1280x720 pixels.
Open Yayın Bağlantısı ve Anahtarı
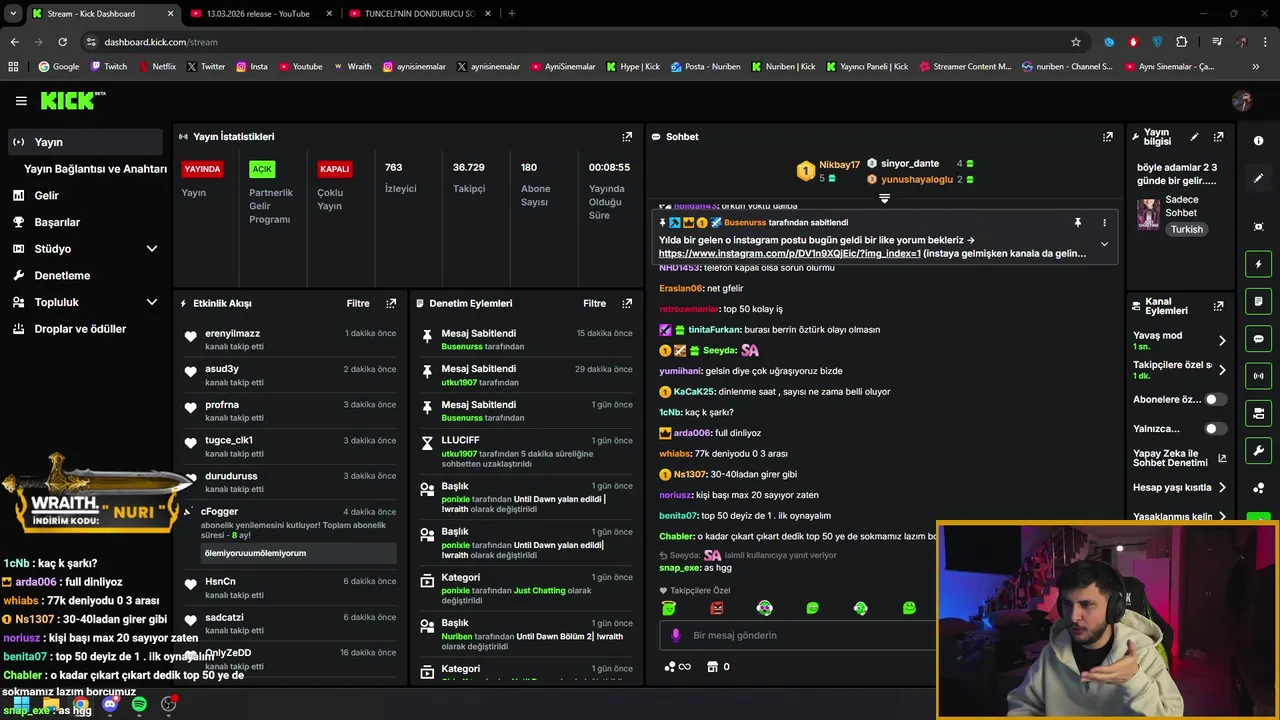point(95,169)
